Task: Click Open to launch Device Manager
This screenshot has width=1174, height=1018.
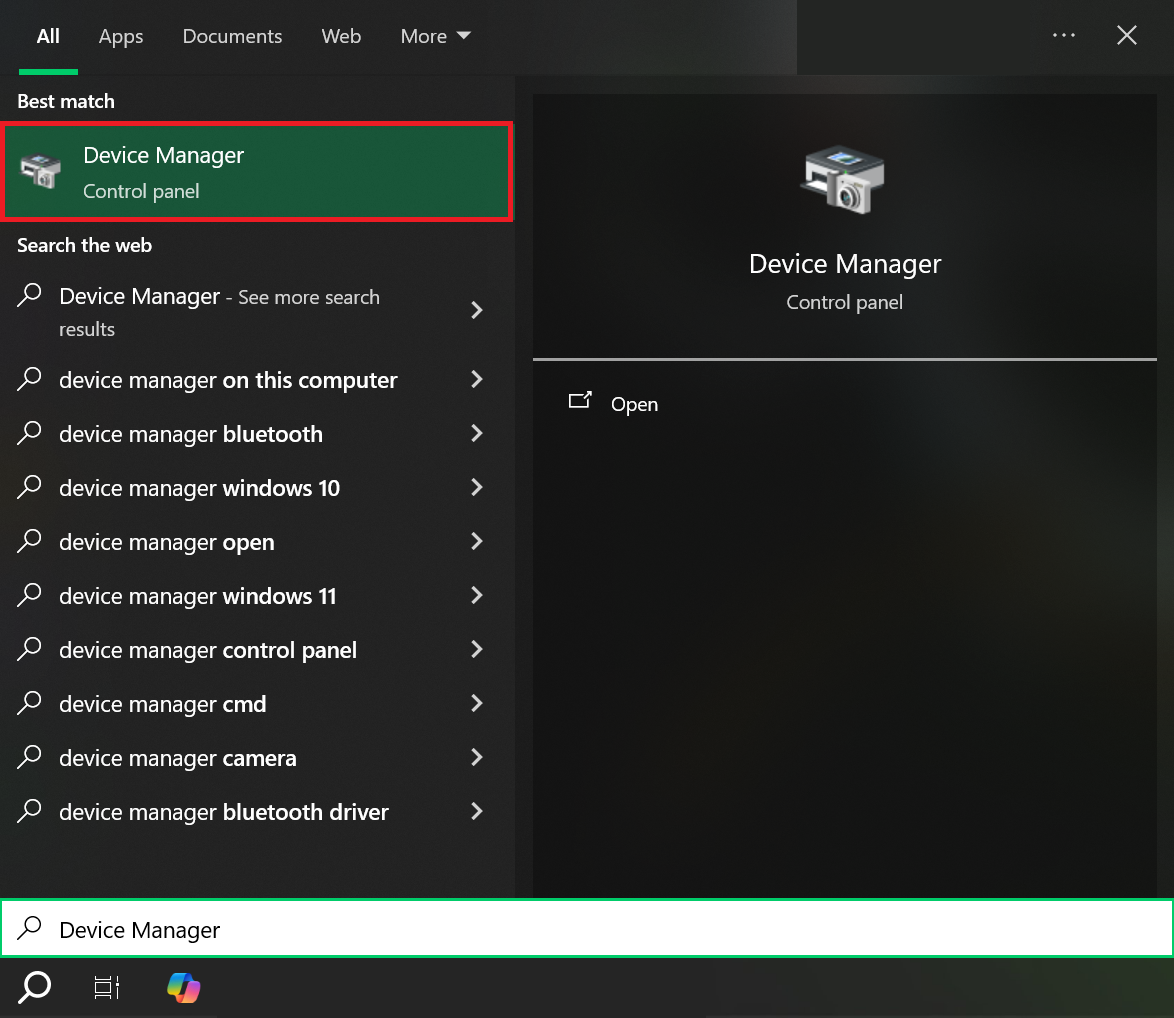Action: tap(634, 404)
